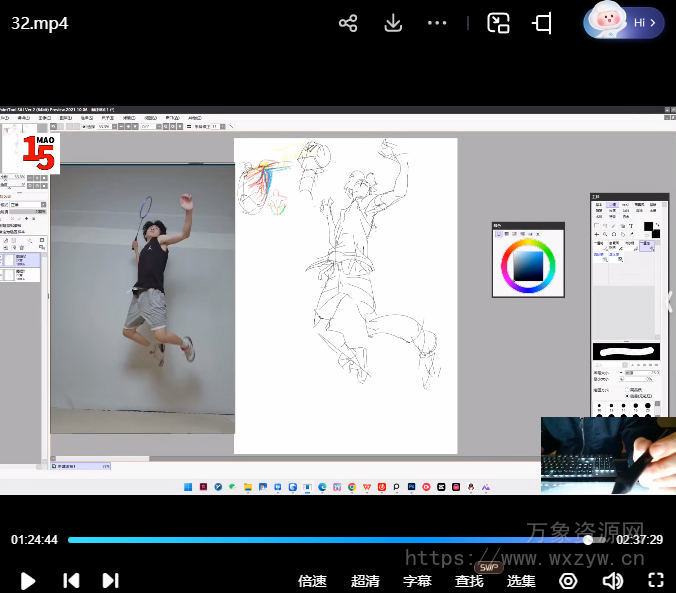Skip to the next video

[111, 580]
